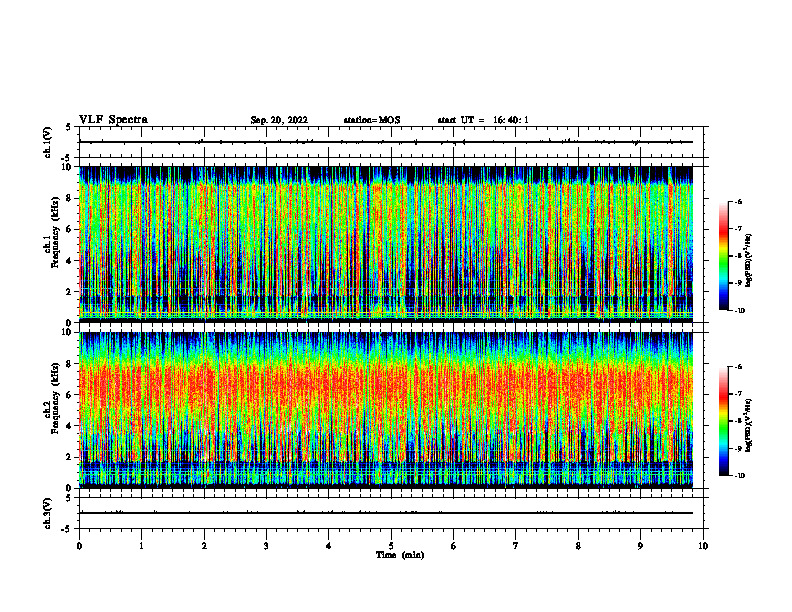Image resolution: width=792 pixels, height=612 pixels.
Task: Click the ch.2 spectrogram color scale bar
Action: pos(724,421)
